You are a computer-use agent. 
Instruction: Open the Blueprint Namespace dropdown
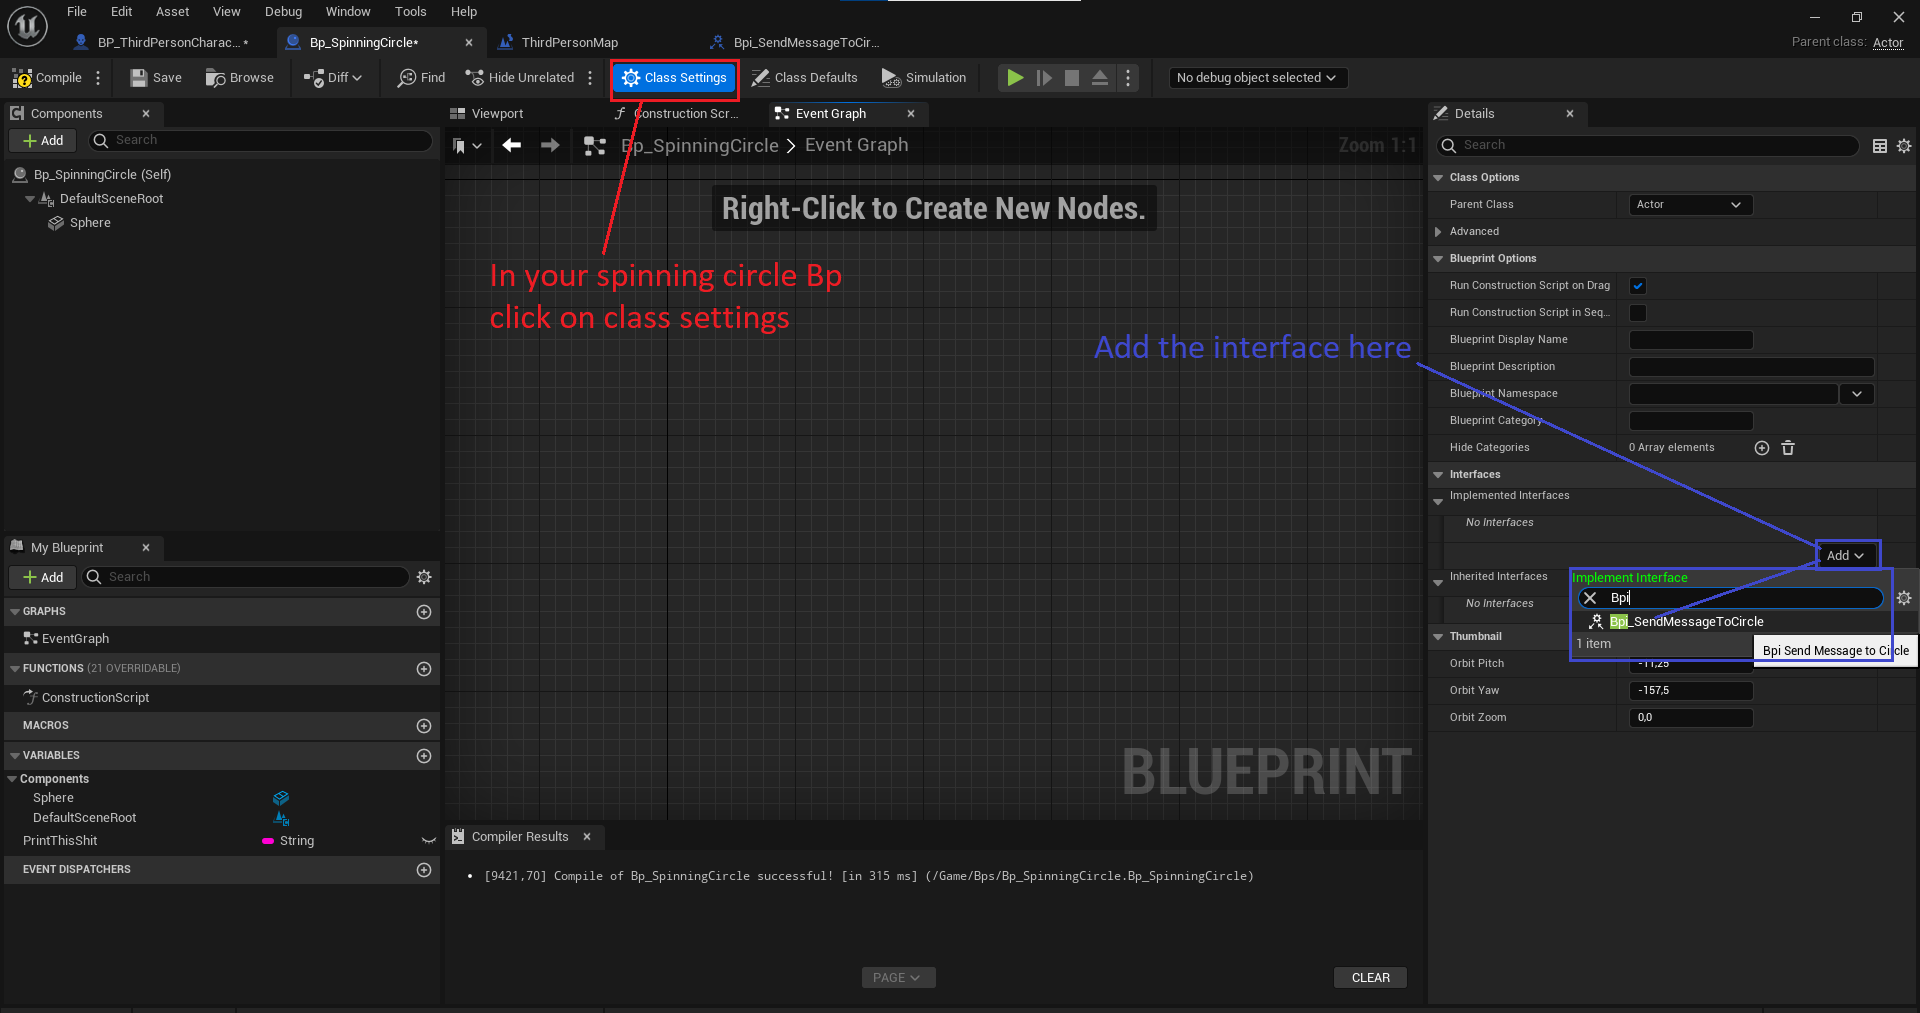click(x=1857, y=394)
